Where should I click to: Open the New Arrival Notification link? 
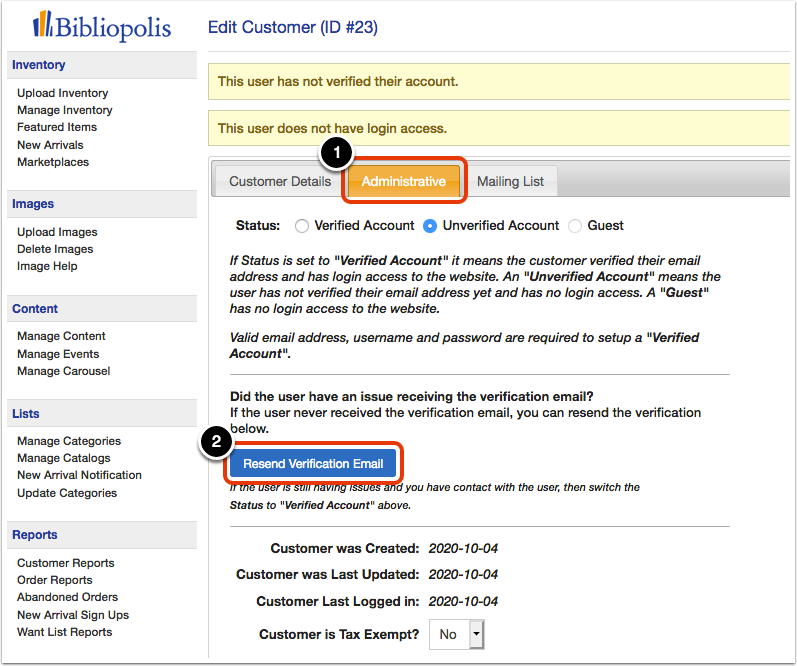tap(79, 475)
